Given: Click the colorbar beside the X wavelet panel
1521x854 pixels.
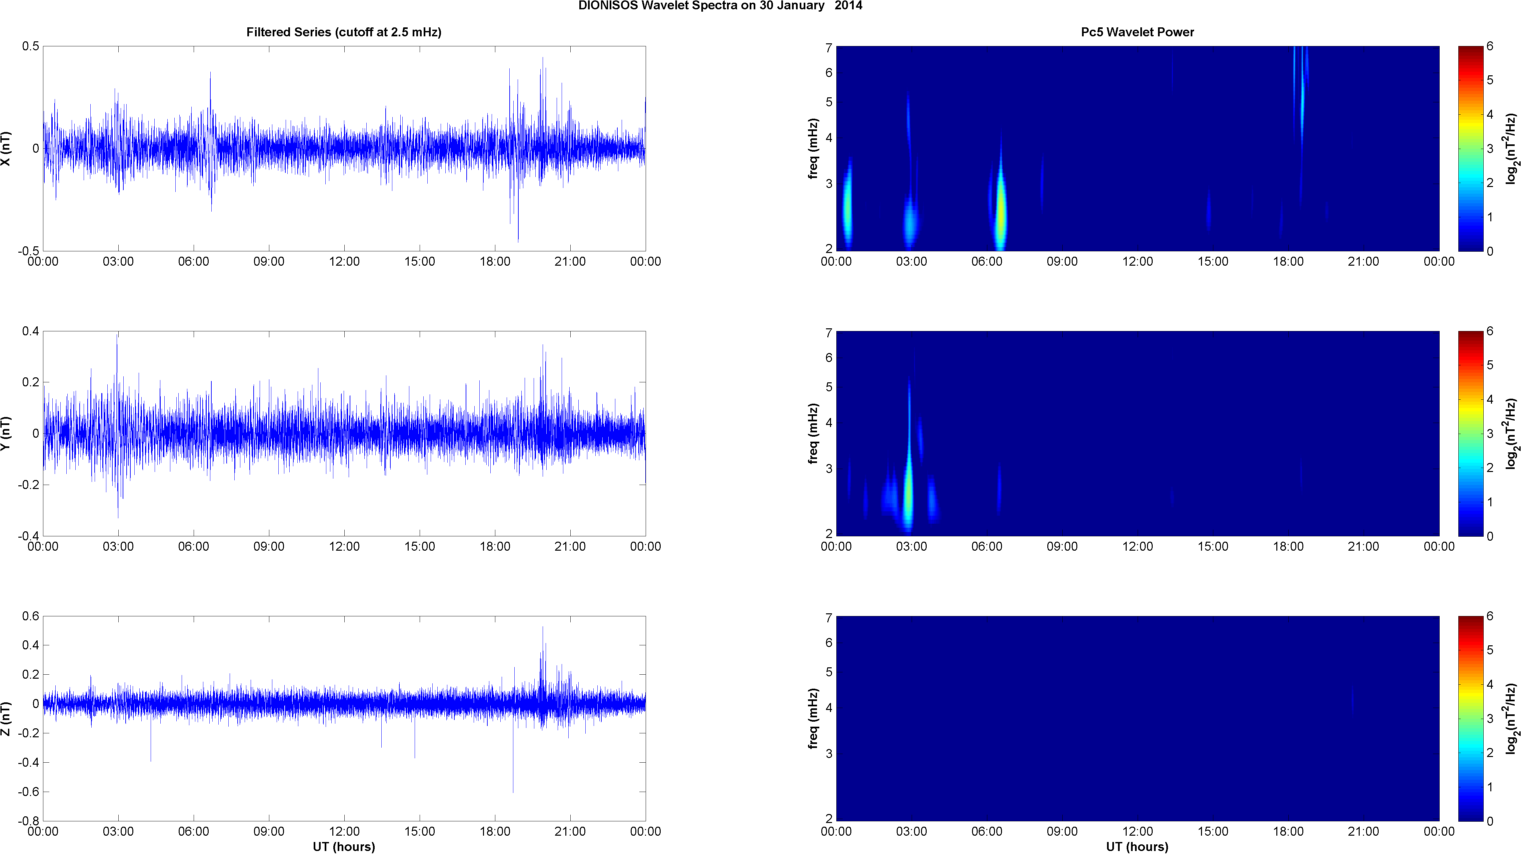Looking at the screenshot, I should point(1470,149).
